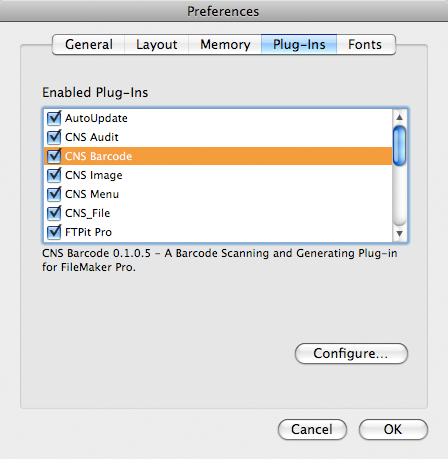Uncheck the FTPit Pro checkbox
The height and width of the screenshot is (459, 448).
click(54, 232)
